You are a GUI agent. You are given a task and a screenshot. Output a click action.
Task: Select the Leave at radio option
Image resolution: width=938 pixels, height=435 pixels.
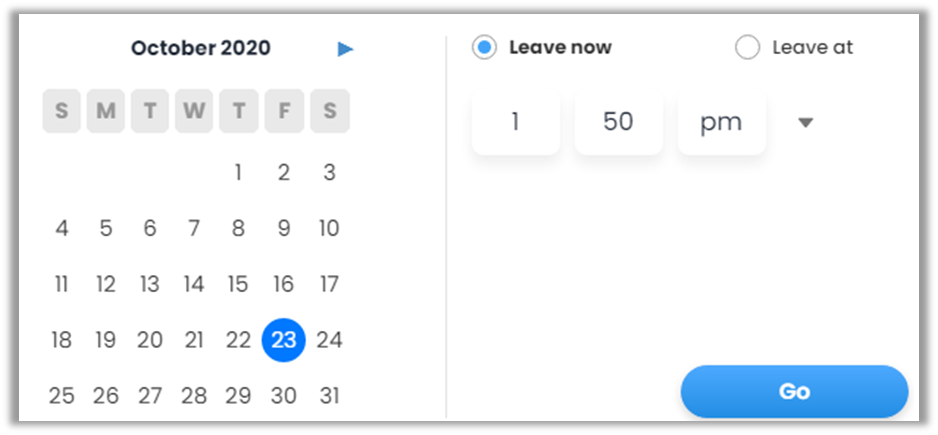747,47
